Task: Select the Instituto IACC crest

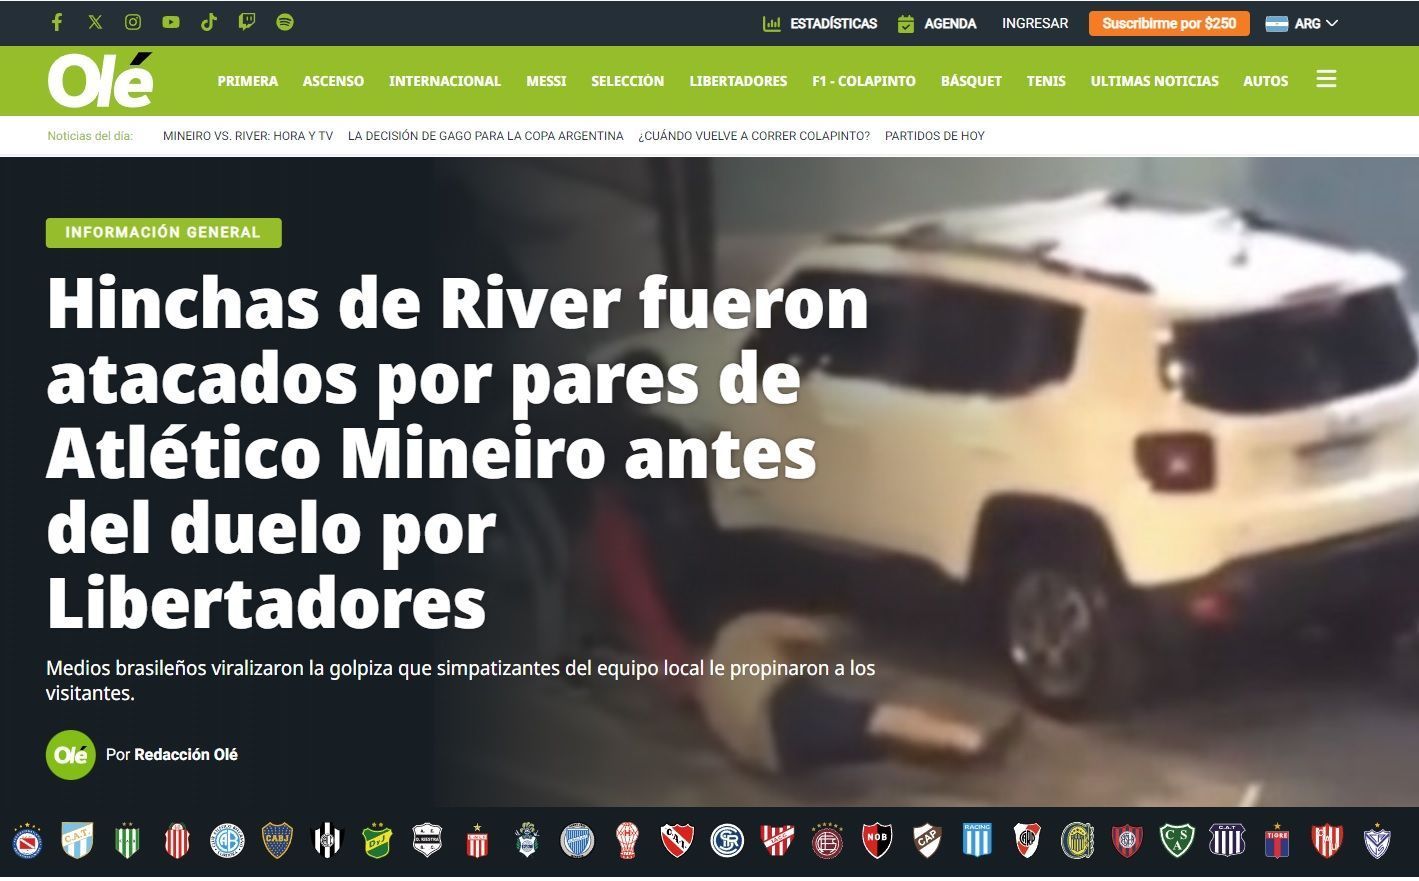Action: 777,841
